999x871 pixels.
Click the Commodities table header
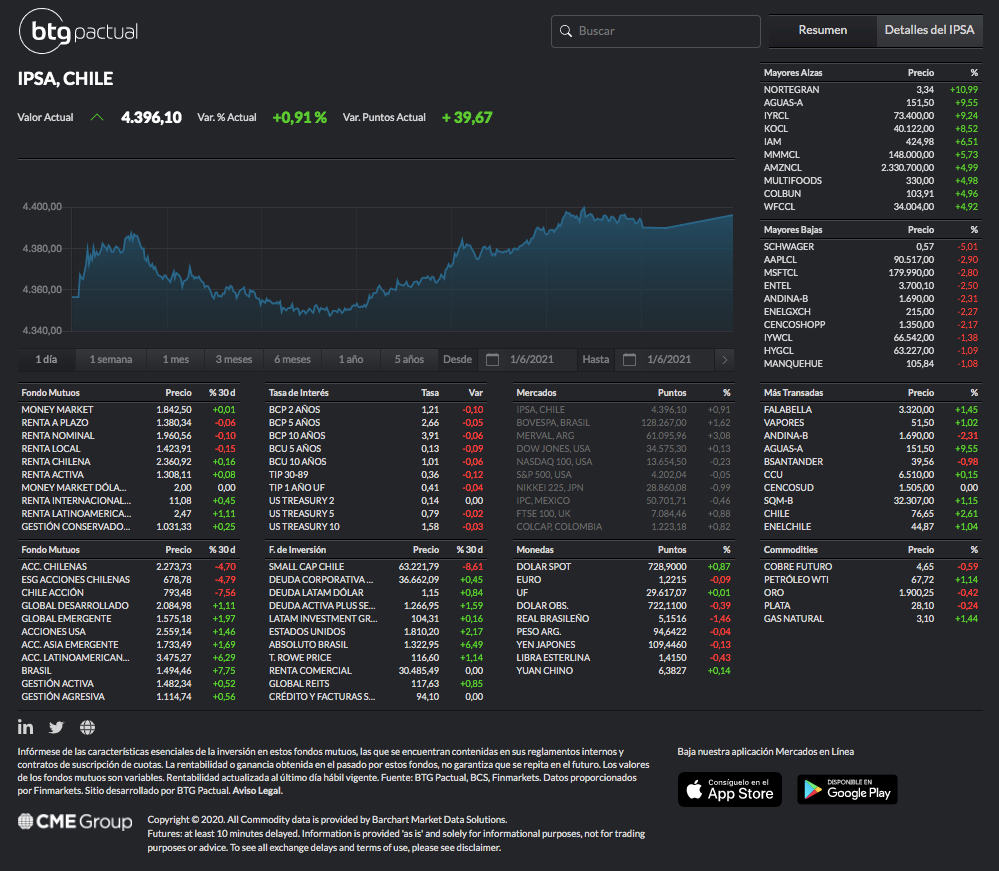[871, 549]
